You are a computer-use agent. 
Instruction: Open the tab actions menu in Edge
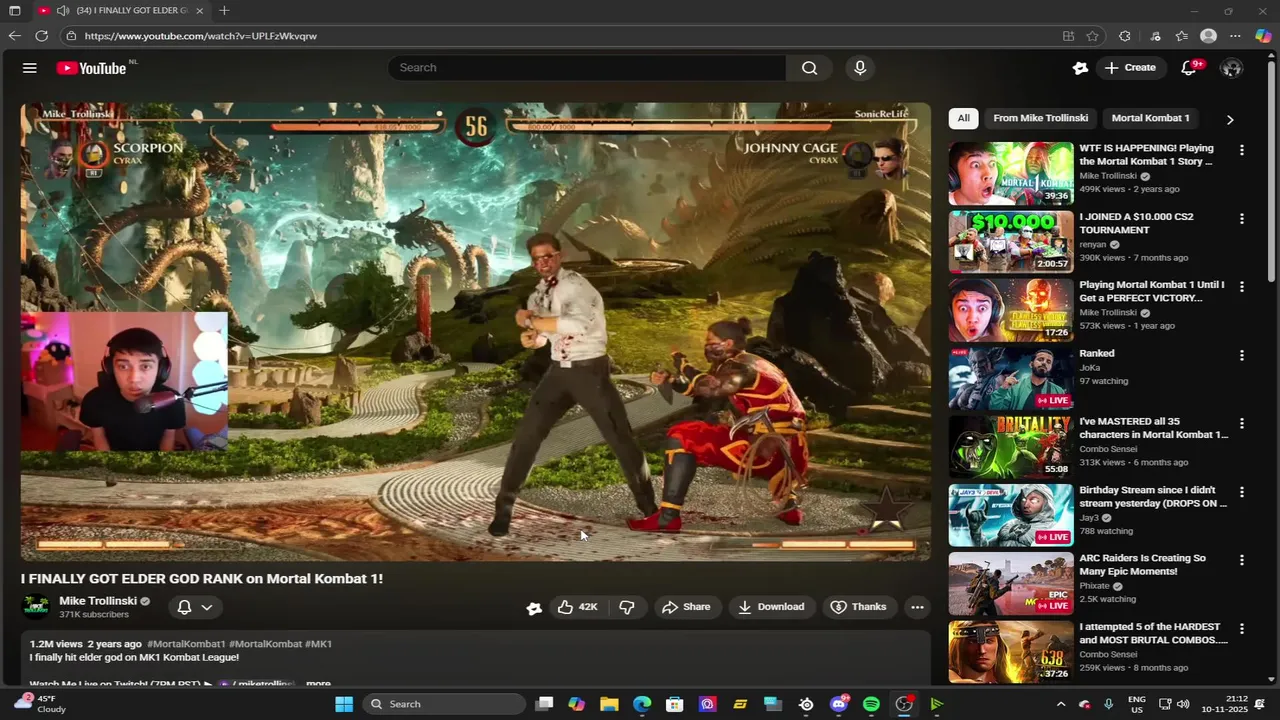click(x=15, y=10)
